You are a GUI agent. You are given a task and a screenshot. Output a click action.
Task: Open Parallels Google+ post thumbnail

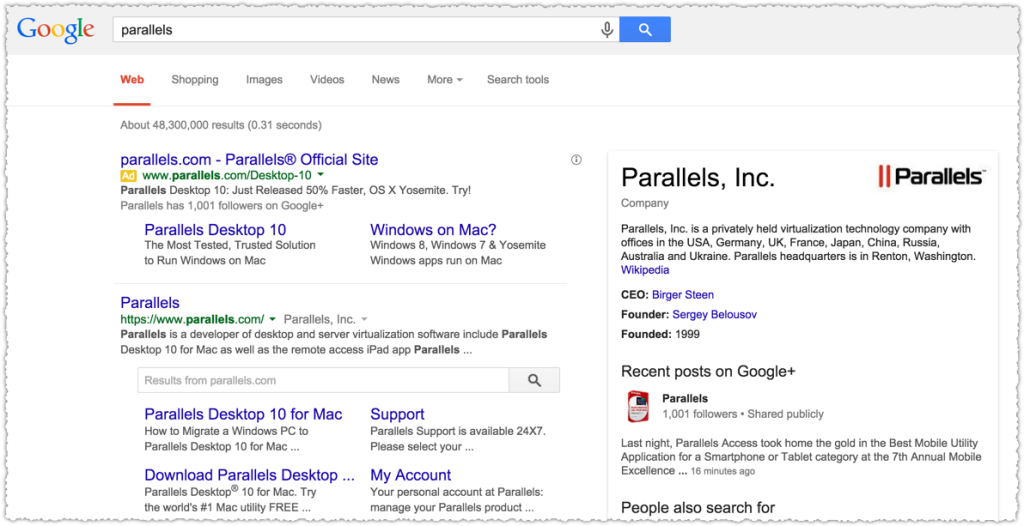pos(638,406)
